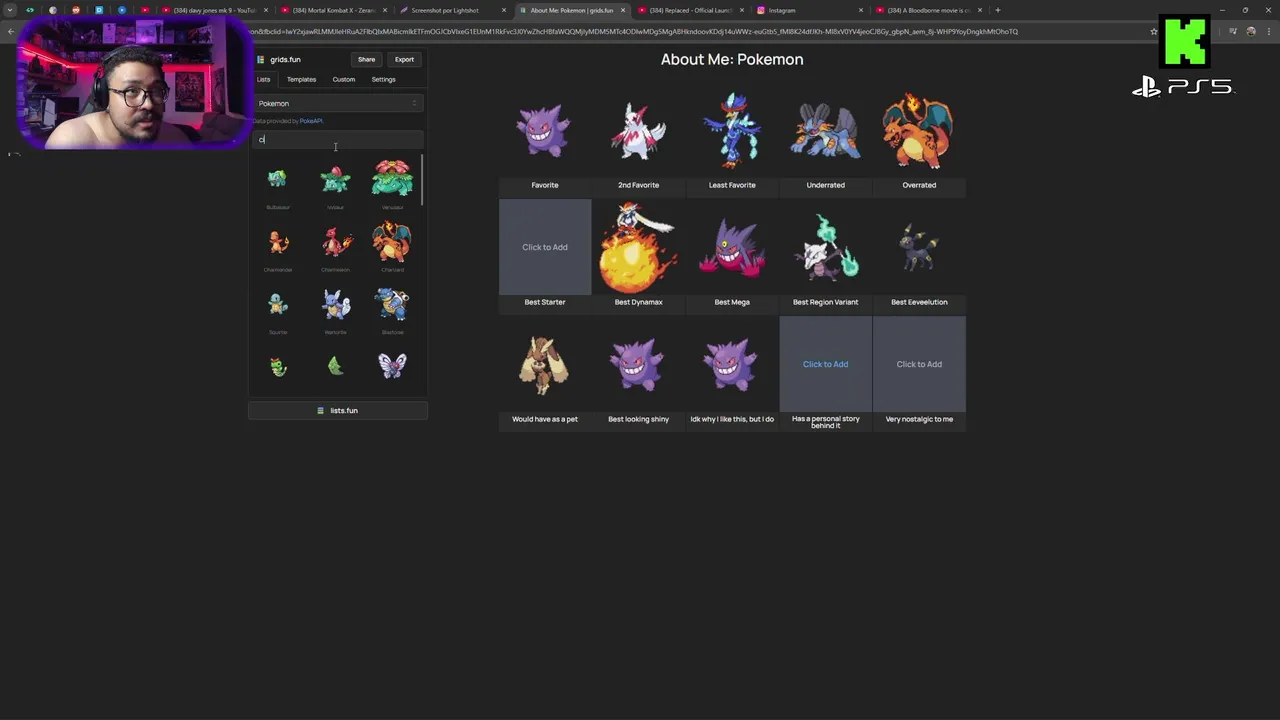Switch to Replaced Official Launch tab
1280x720 pixels.
(690, 10)
